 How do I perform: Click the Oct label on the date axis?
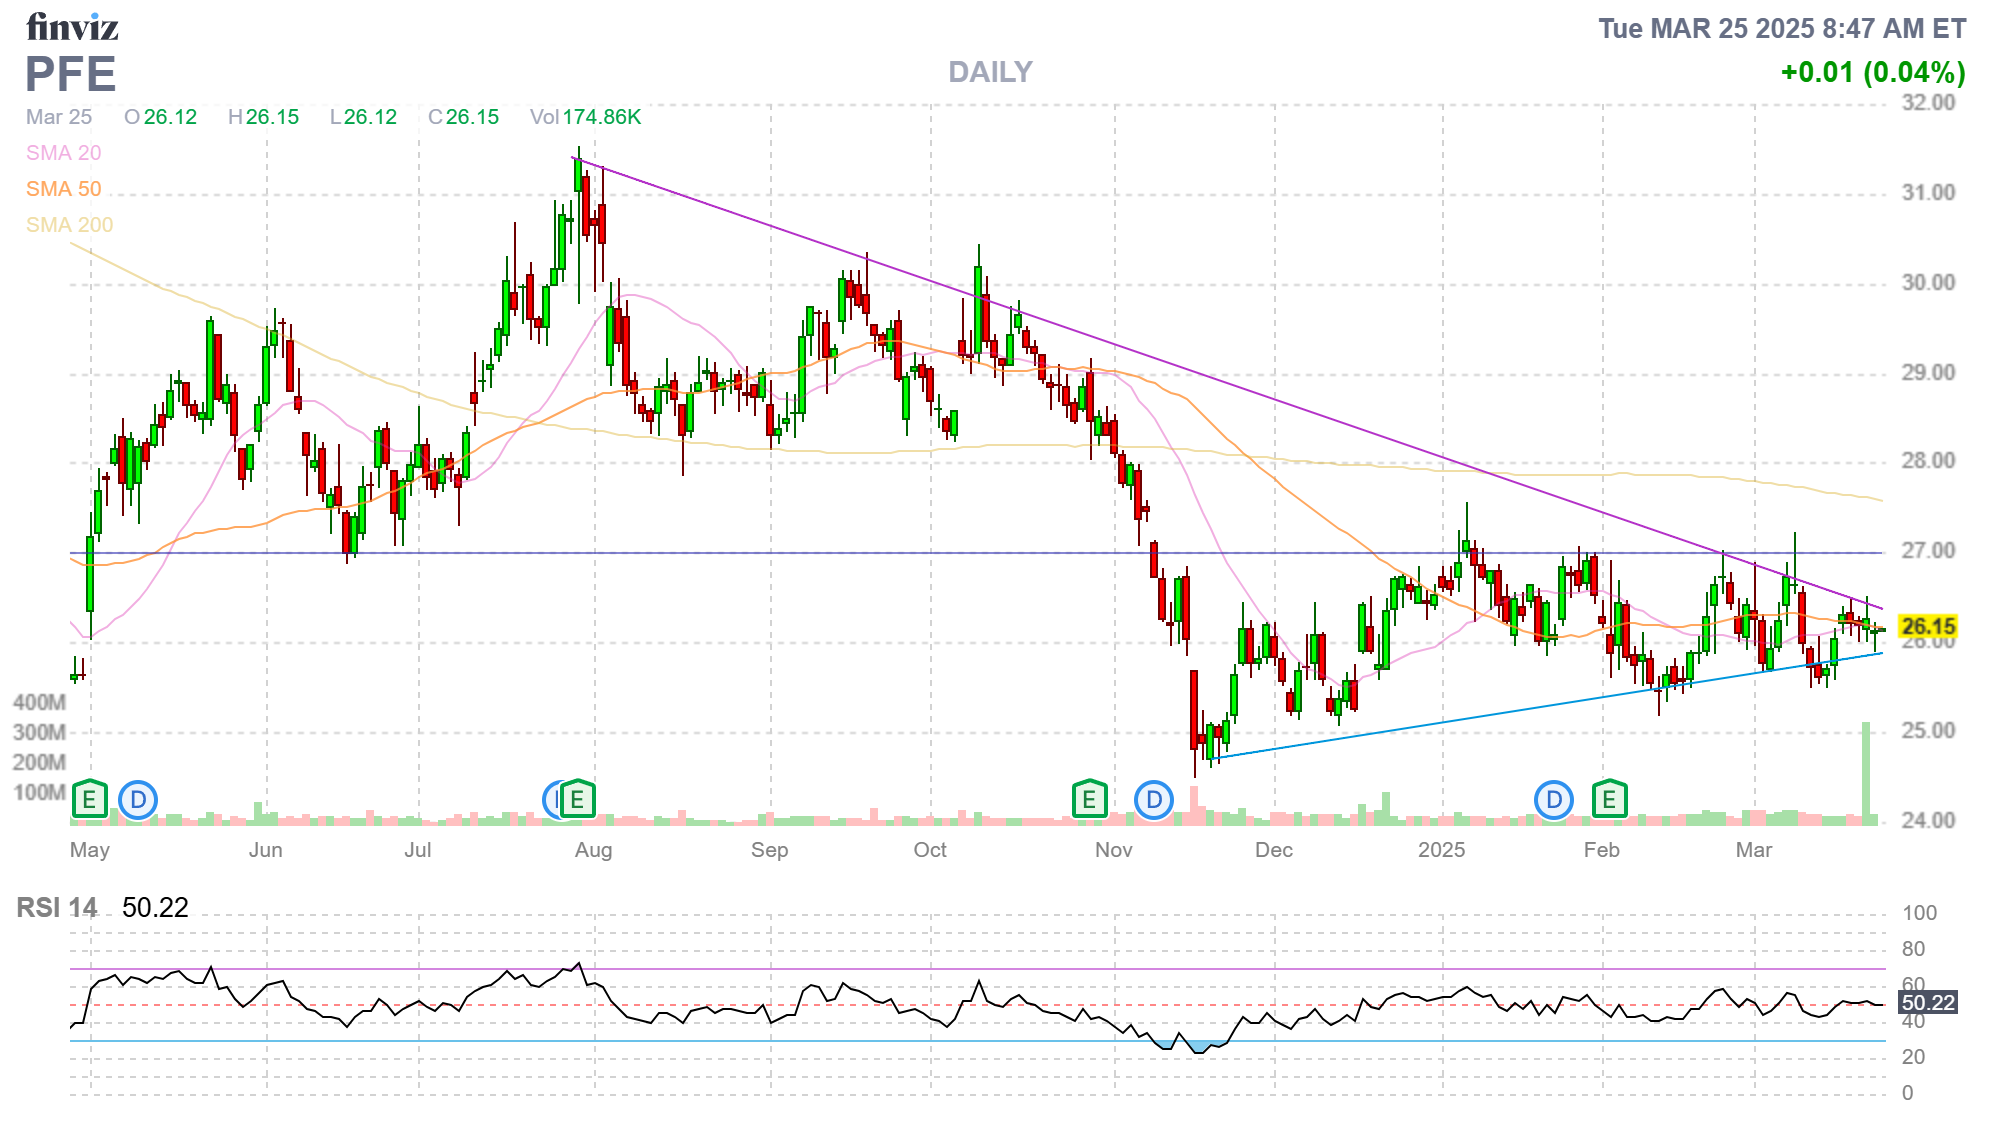(930, 850)
